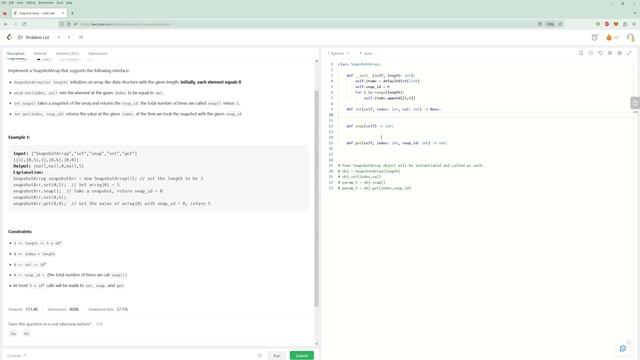The height and width of the screenshot is (360, 640).
Task: Open the History menu in Firefox
Action: 31,2
